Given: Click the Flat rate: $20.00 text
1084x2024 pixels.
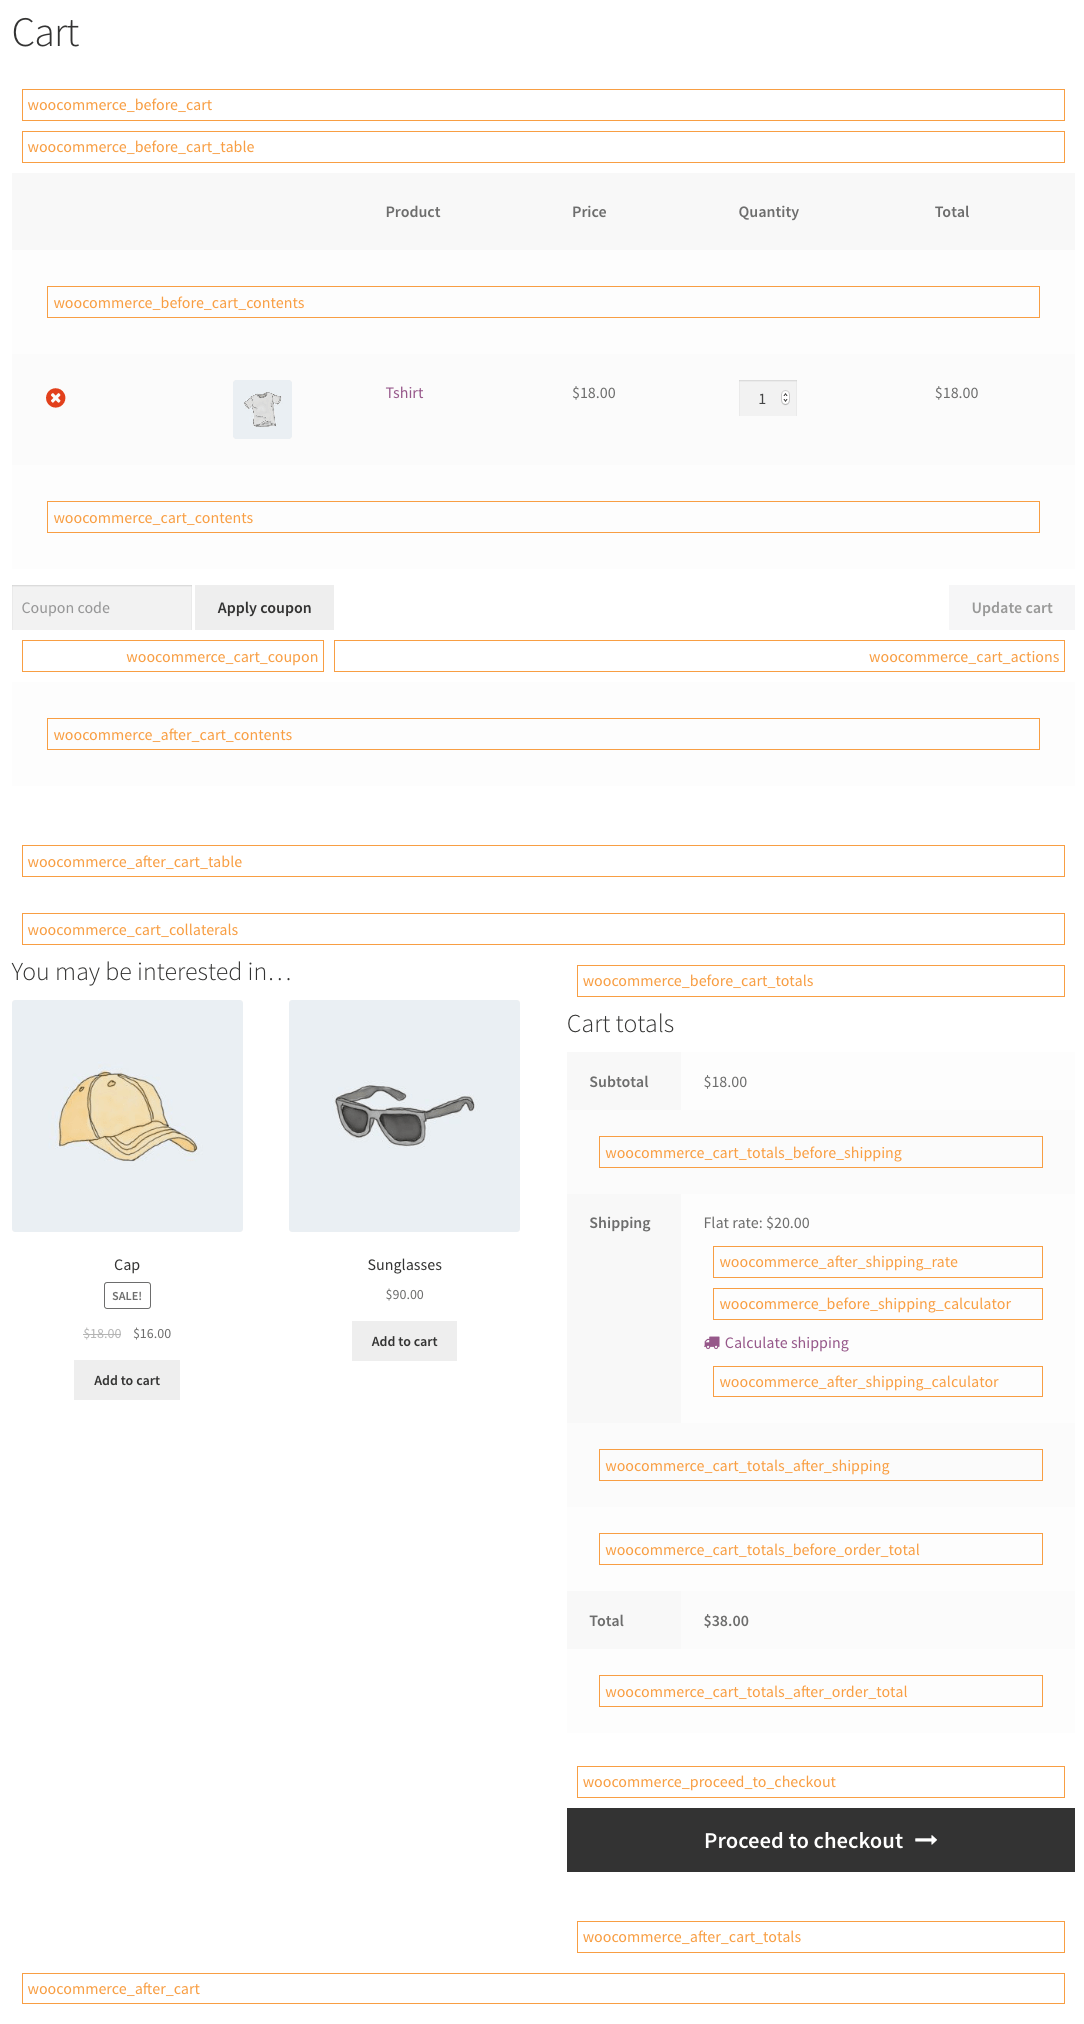Looking at the screenshot, I should [757, 1223].
